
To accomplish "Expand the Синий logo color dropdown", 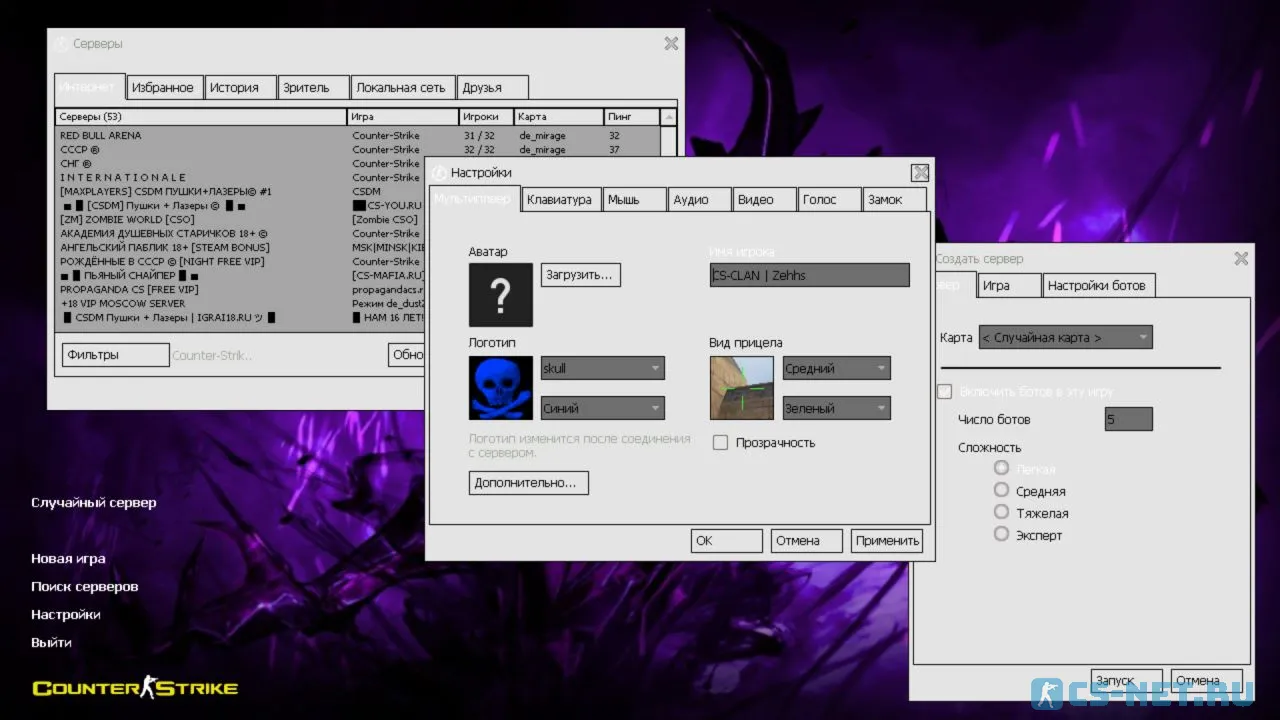I will (x=602, y=408).
